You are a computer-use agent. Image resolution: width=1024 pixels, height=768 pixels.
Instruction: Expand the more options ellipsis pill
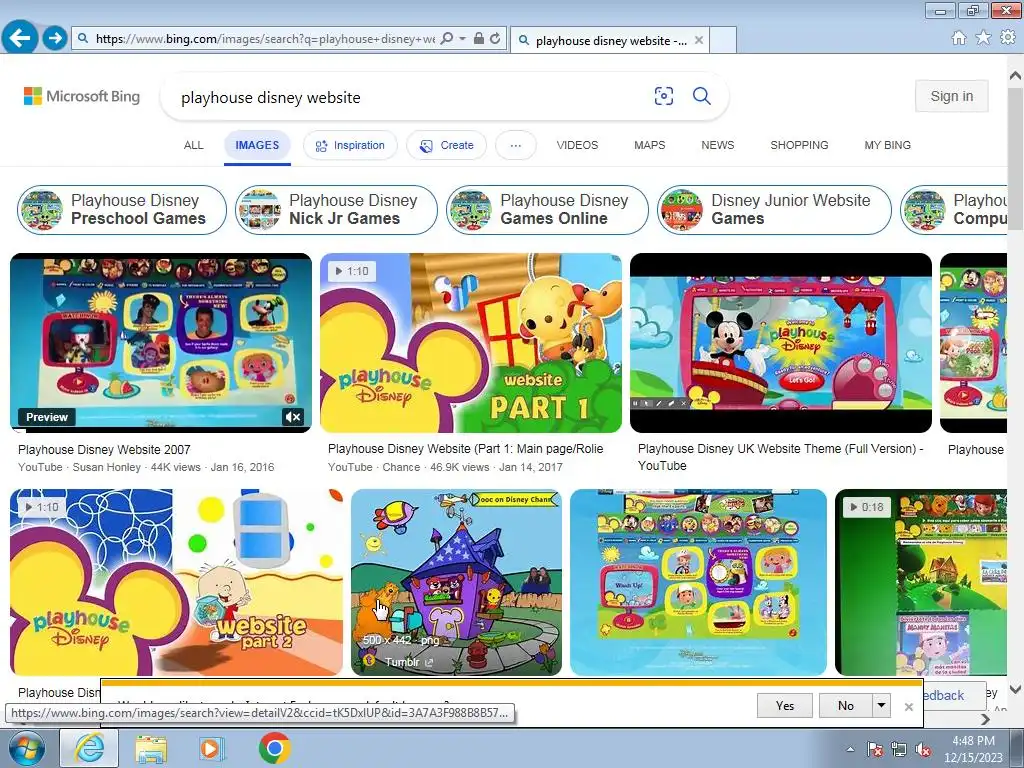point(516,145)
